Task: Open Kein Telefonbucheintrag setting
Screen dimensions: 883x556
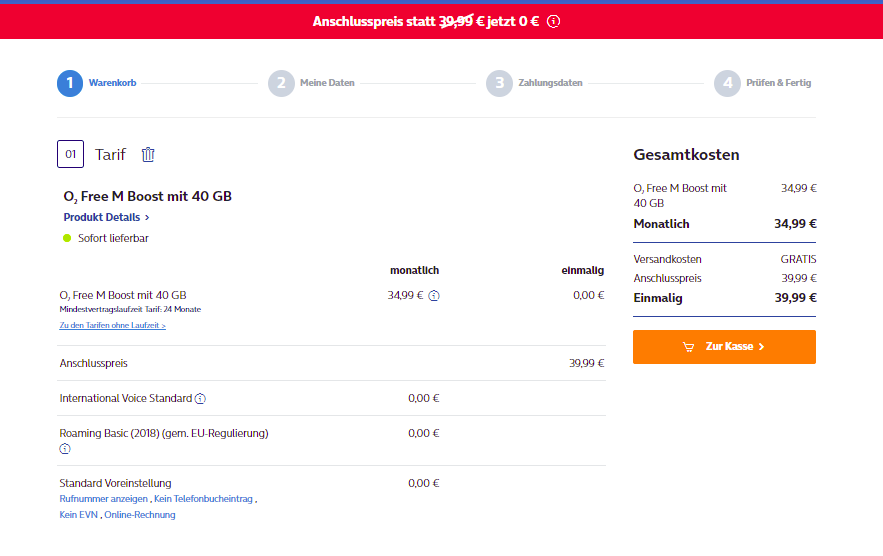Action: coord(203,499)
